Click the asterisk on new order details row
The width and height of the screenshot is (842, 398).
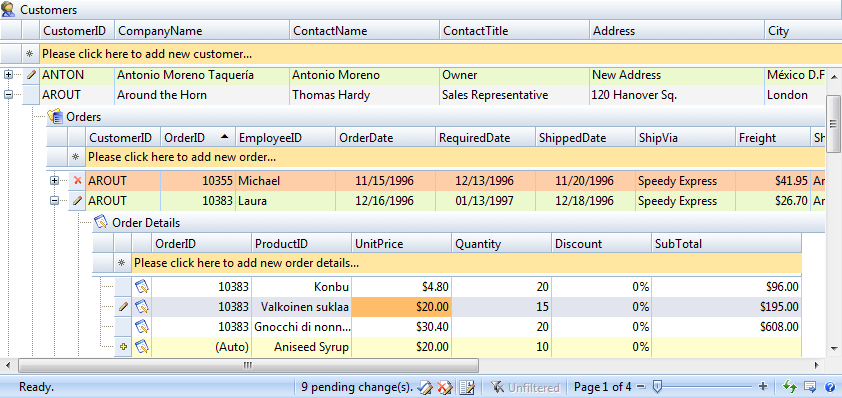tap(122, 263)
